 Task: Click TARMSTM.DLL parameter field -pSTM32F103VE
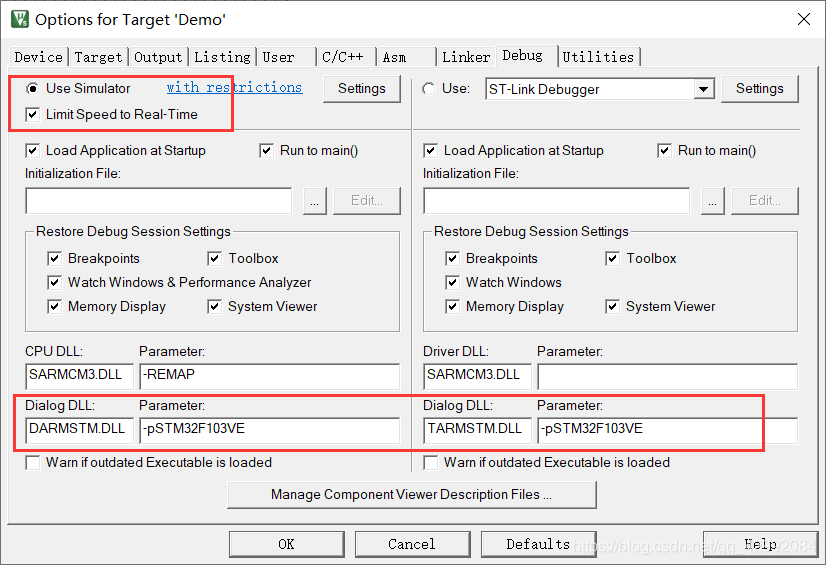click(x=667, y=430)
